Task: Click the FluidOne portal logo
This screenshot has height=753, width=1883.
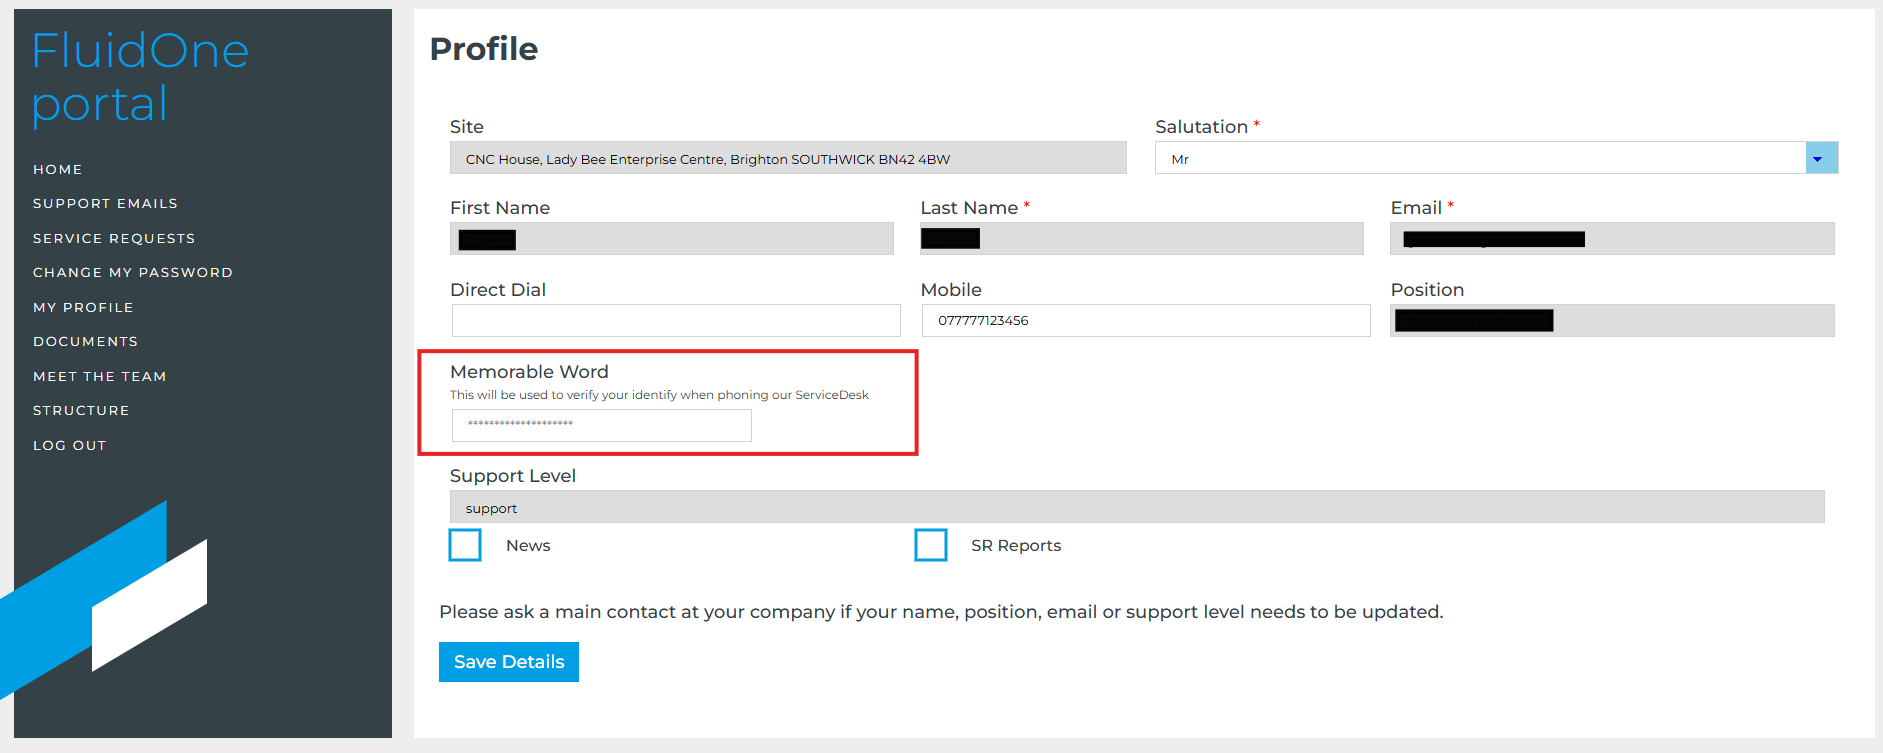Action: click(x=140, y=77)
